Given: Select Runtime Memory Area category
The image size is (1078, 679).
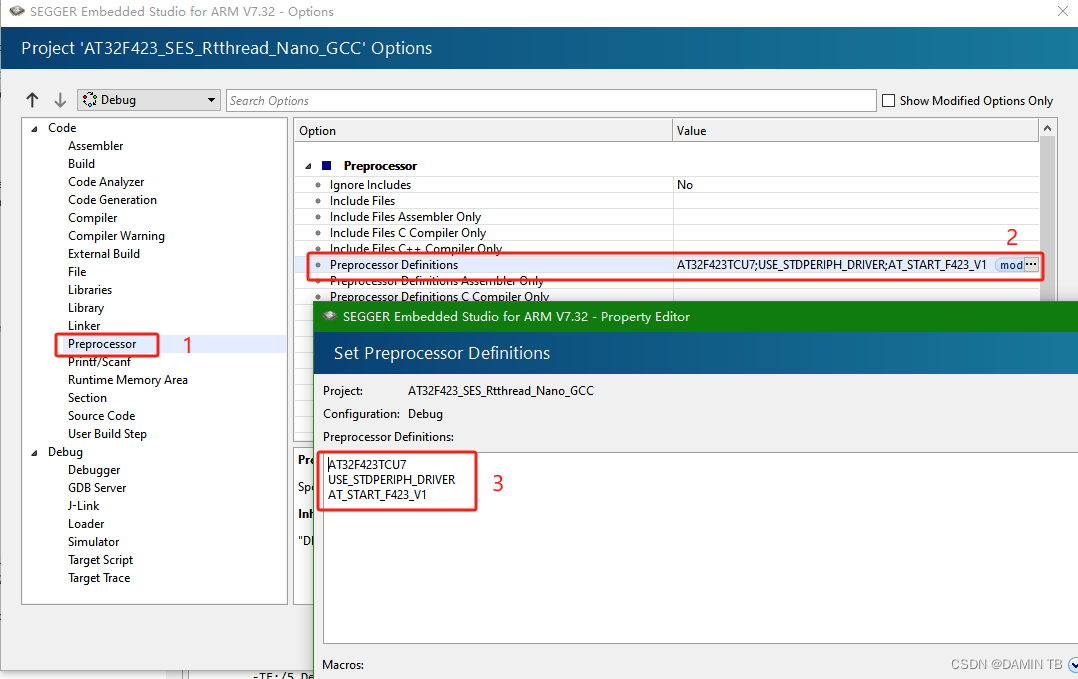Looking at the screenshot, I should 128,379.
